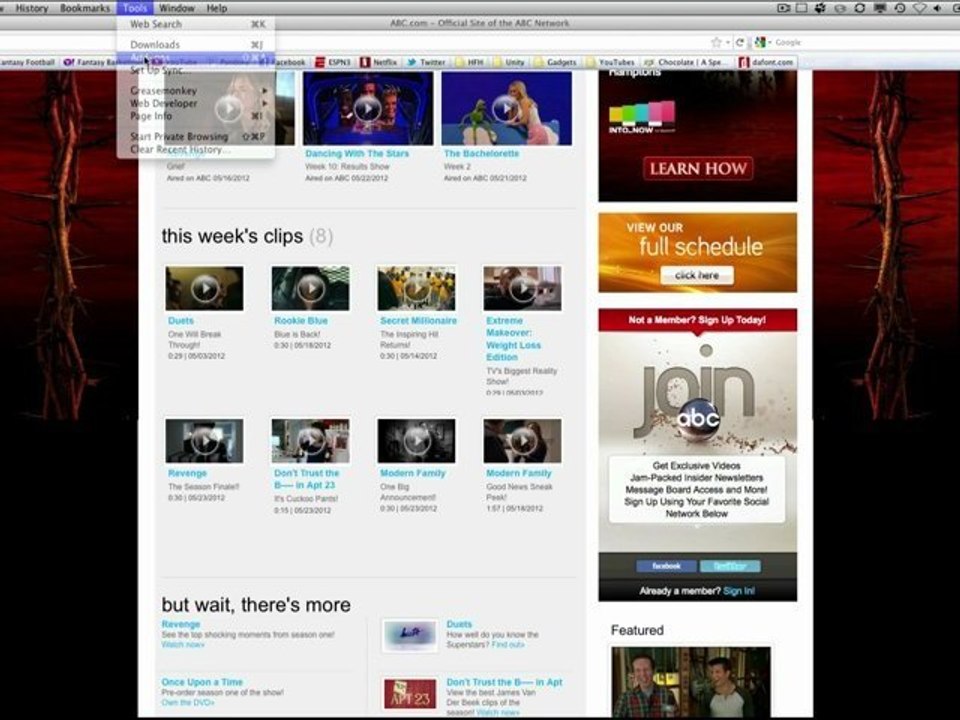This screenshot has width=960, height=720.
Task: Close the open Tools menu
Action: click(135, 8)
